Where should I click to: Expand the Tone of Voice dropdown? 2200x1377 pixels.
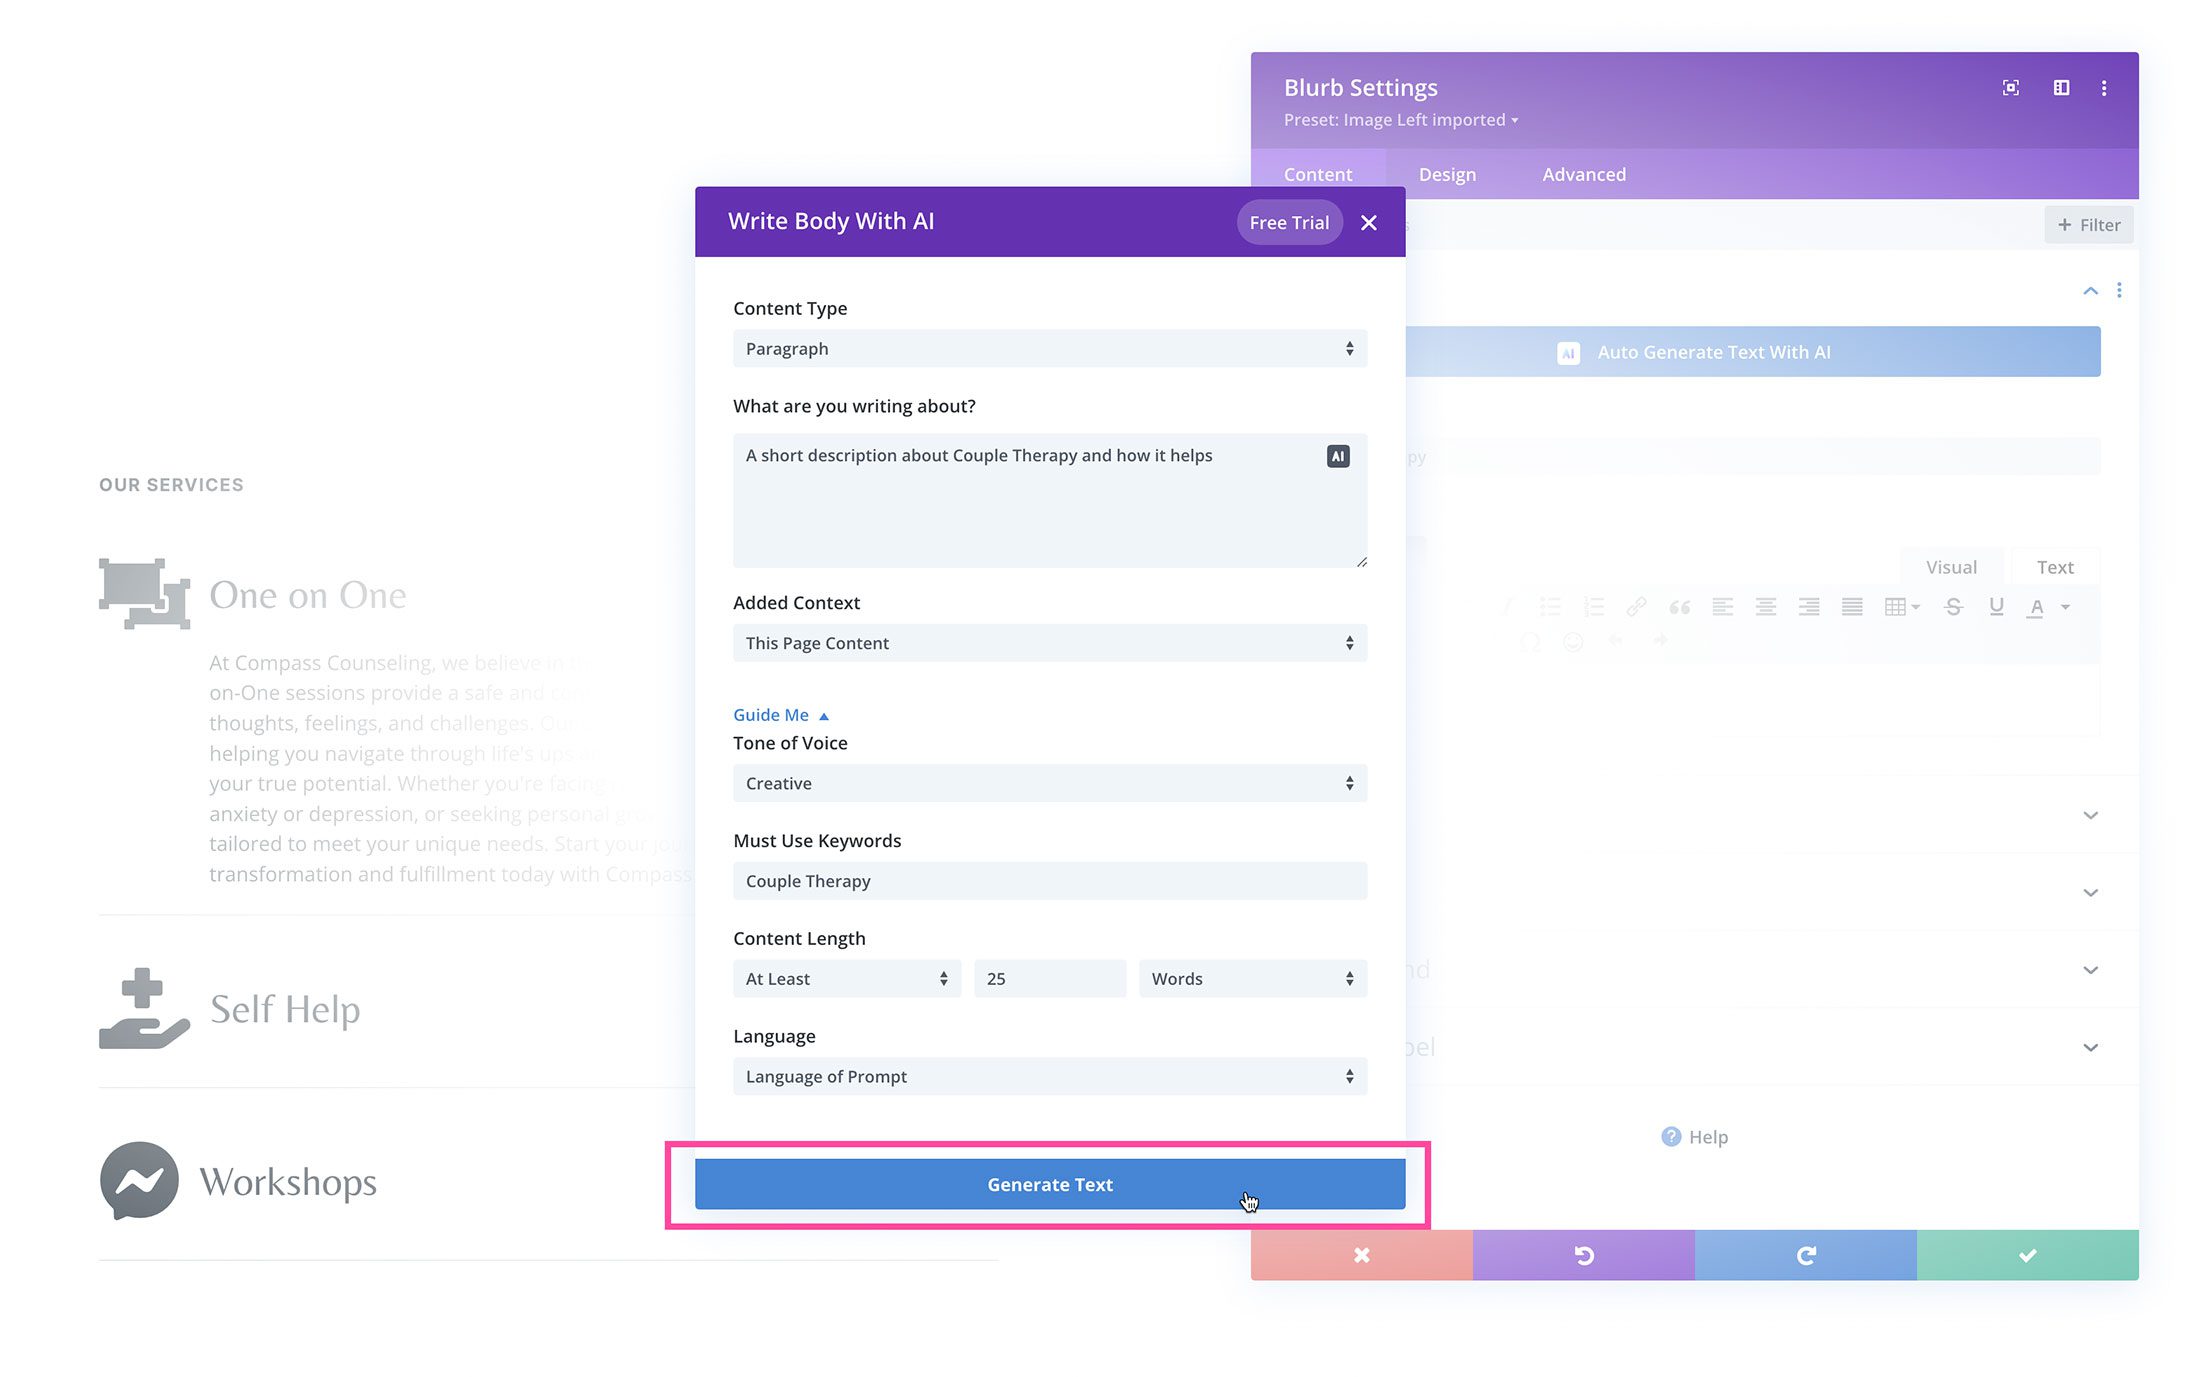click(x=1047, y=782)
